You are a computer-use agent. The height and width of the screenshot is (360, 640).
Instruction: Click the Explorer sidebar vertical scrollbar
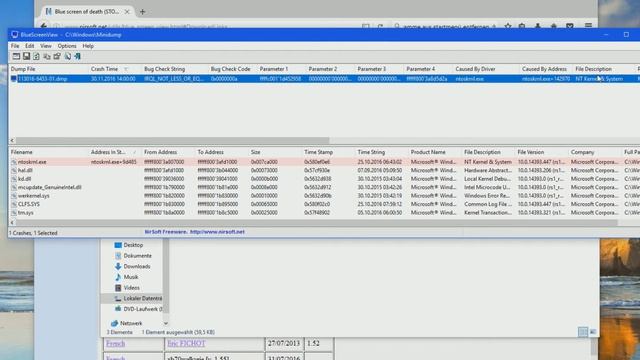point(166,276)
